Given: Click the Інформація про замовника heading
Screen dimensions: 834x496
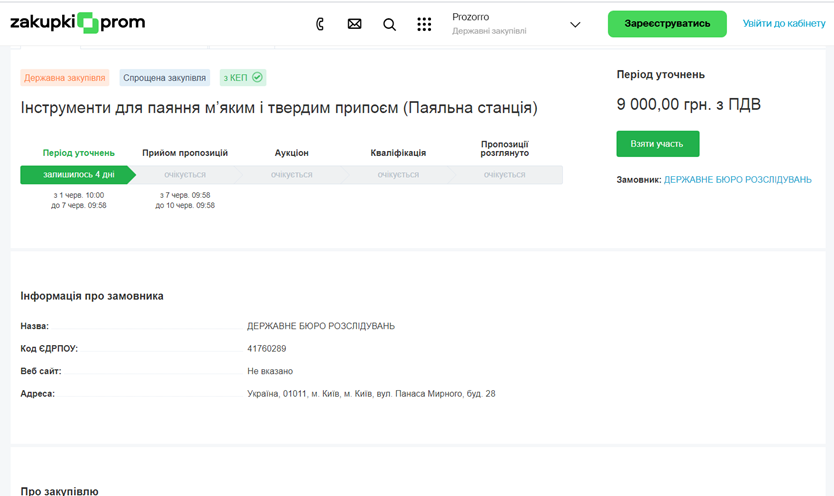Looking at the screenshot, I should click(x=92, y=296).
